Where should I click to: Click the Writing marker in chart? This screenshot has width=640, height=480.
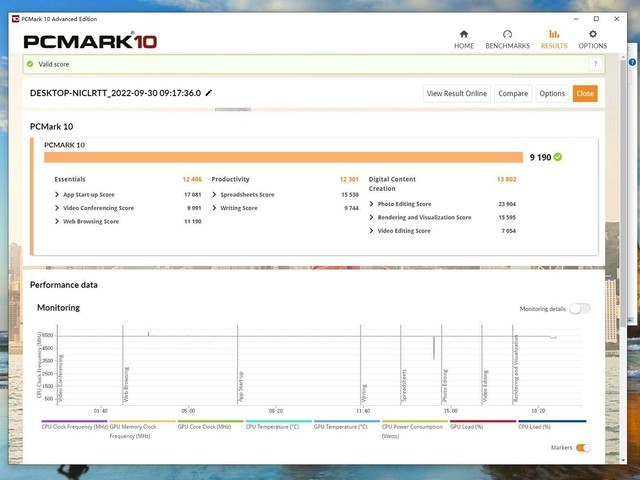(364, 393)
